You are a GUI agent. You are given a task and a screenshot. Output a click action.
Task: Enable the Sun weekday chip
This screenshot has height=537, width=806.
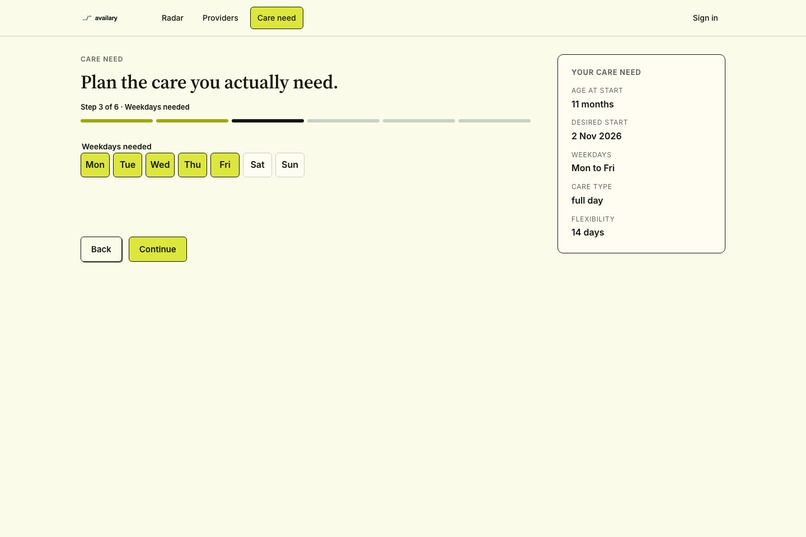click(290, 165)
